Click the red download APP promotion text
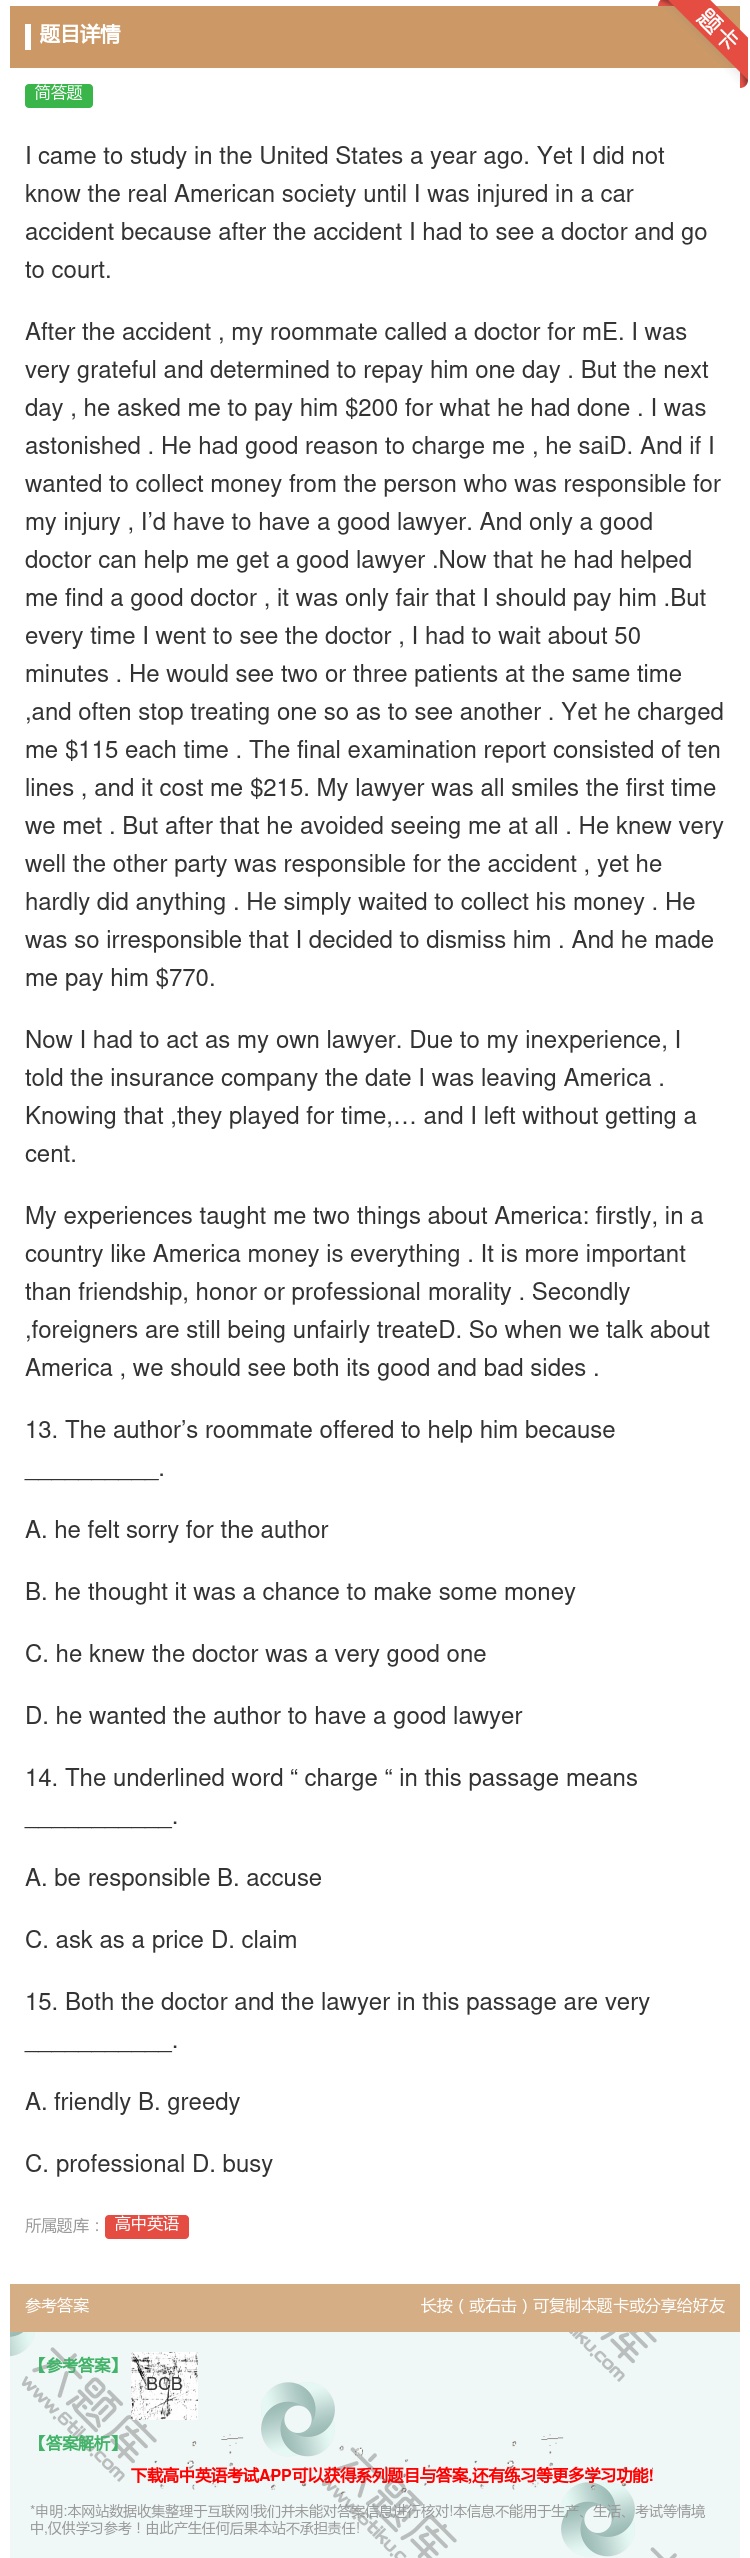 (x=392, y=2475)
